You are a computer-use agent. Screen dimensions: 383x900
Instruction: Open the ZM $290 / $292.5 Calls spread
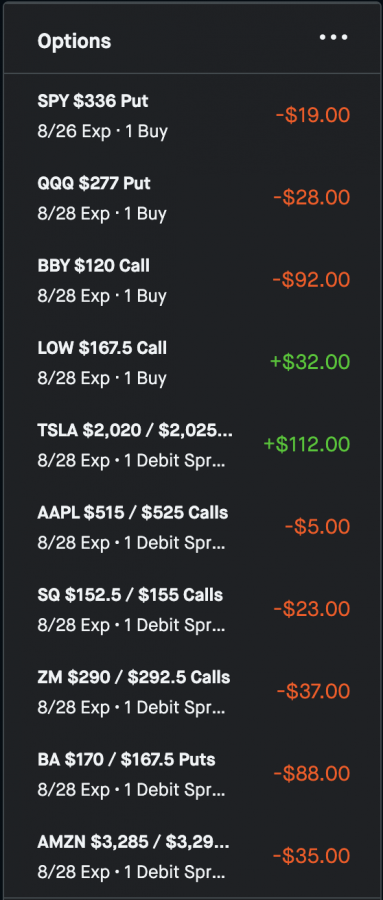tap(193, 691)
